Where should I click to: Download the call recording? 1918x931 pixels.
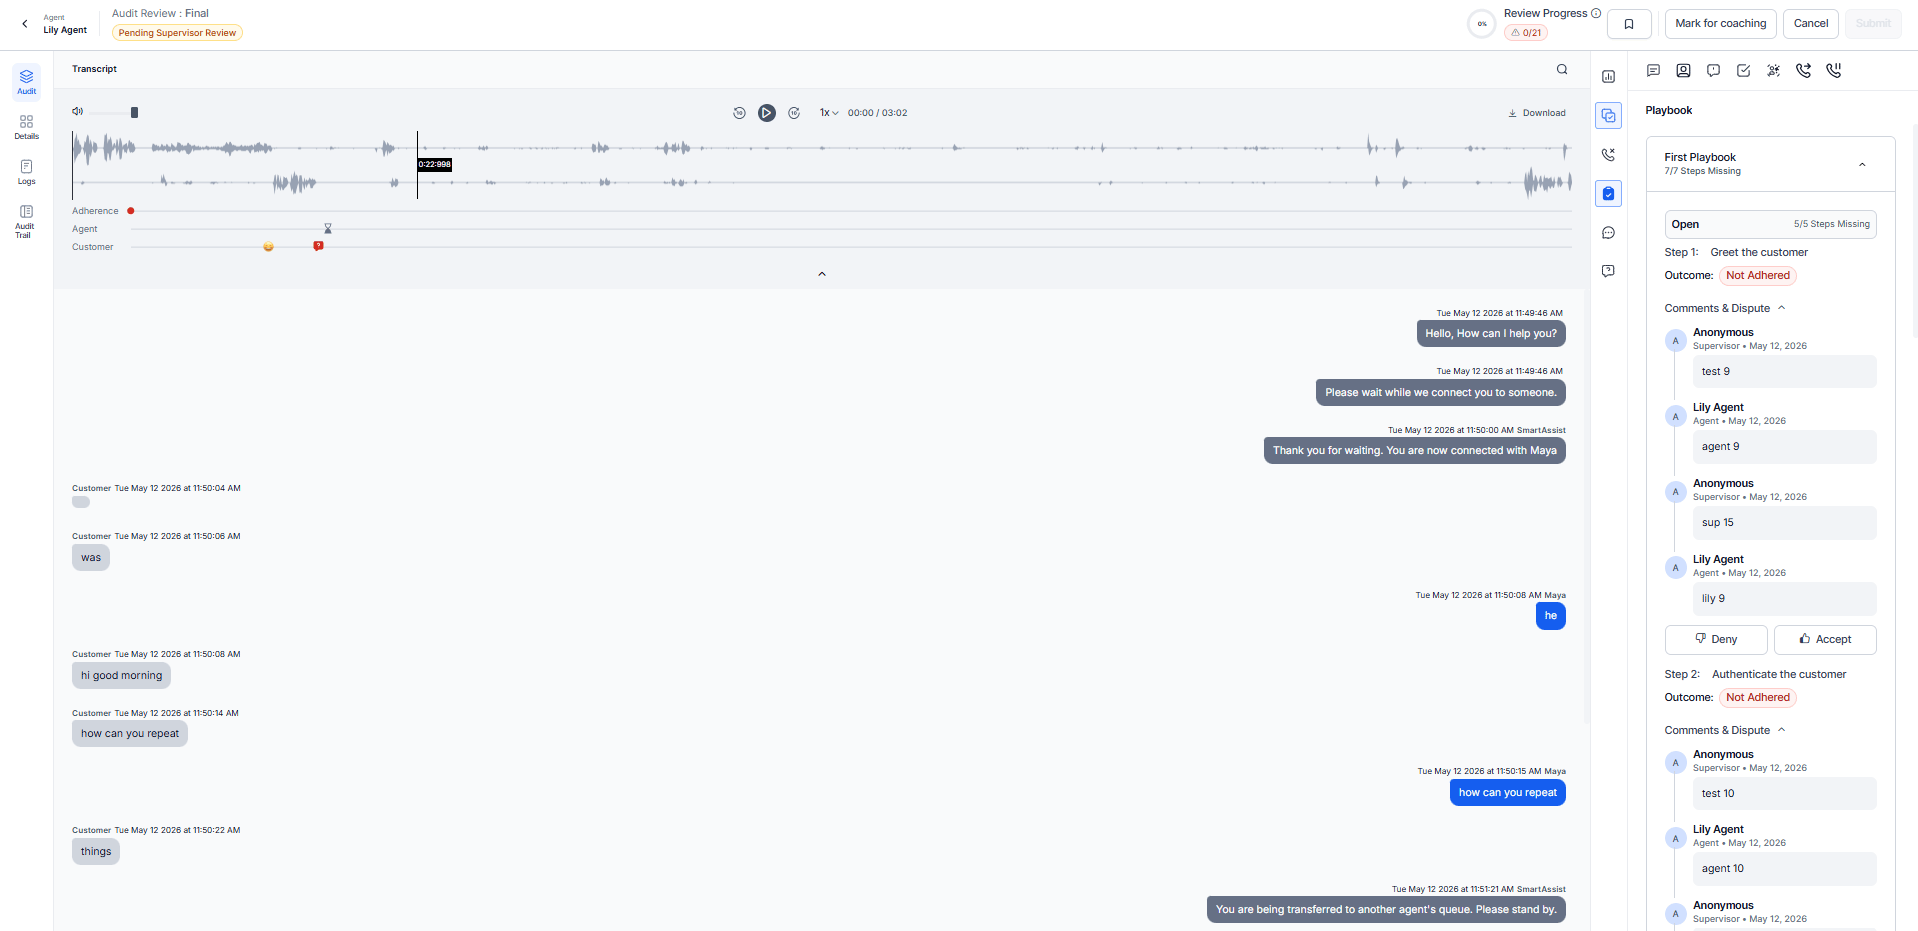[x=1537, y=113]
